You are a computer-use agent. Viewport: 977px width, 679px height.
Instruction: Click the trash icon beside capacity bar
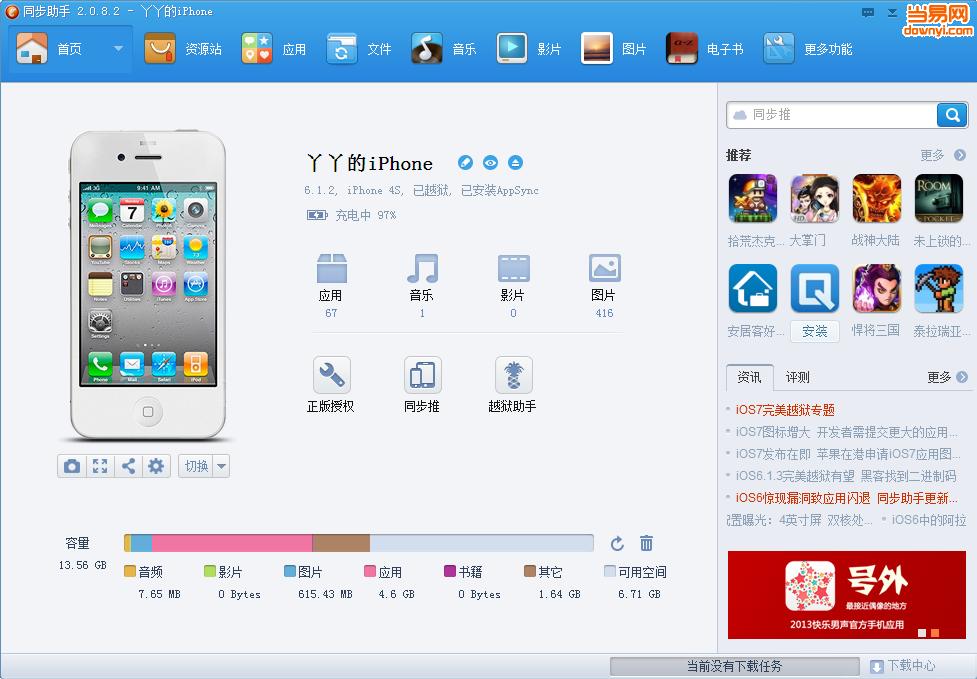click(646, 543)
